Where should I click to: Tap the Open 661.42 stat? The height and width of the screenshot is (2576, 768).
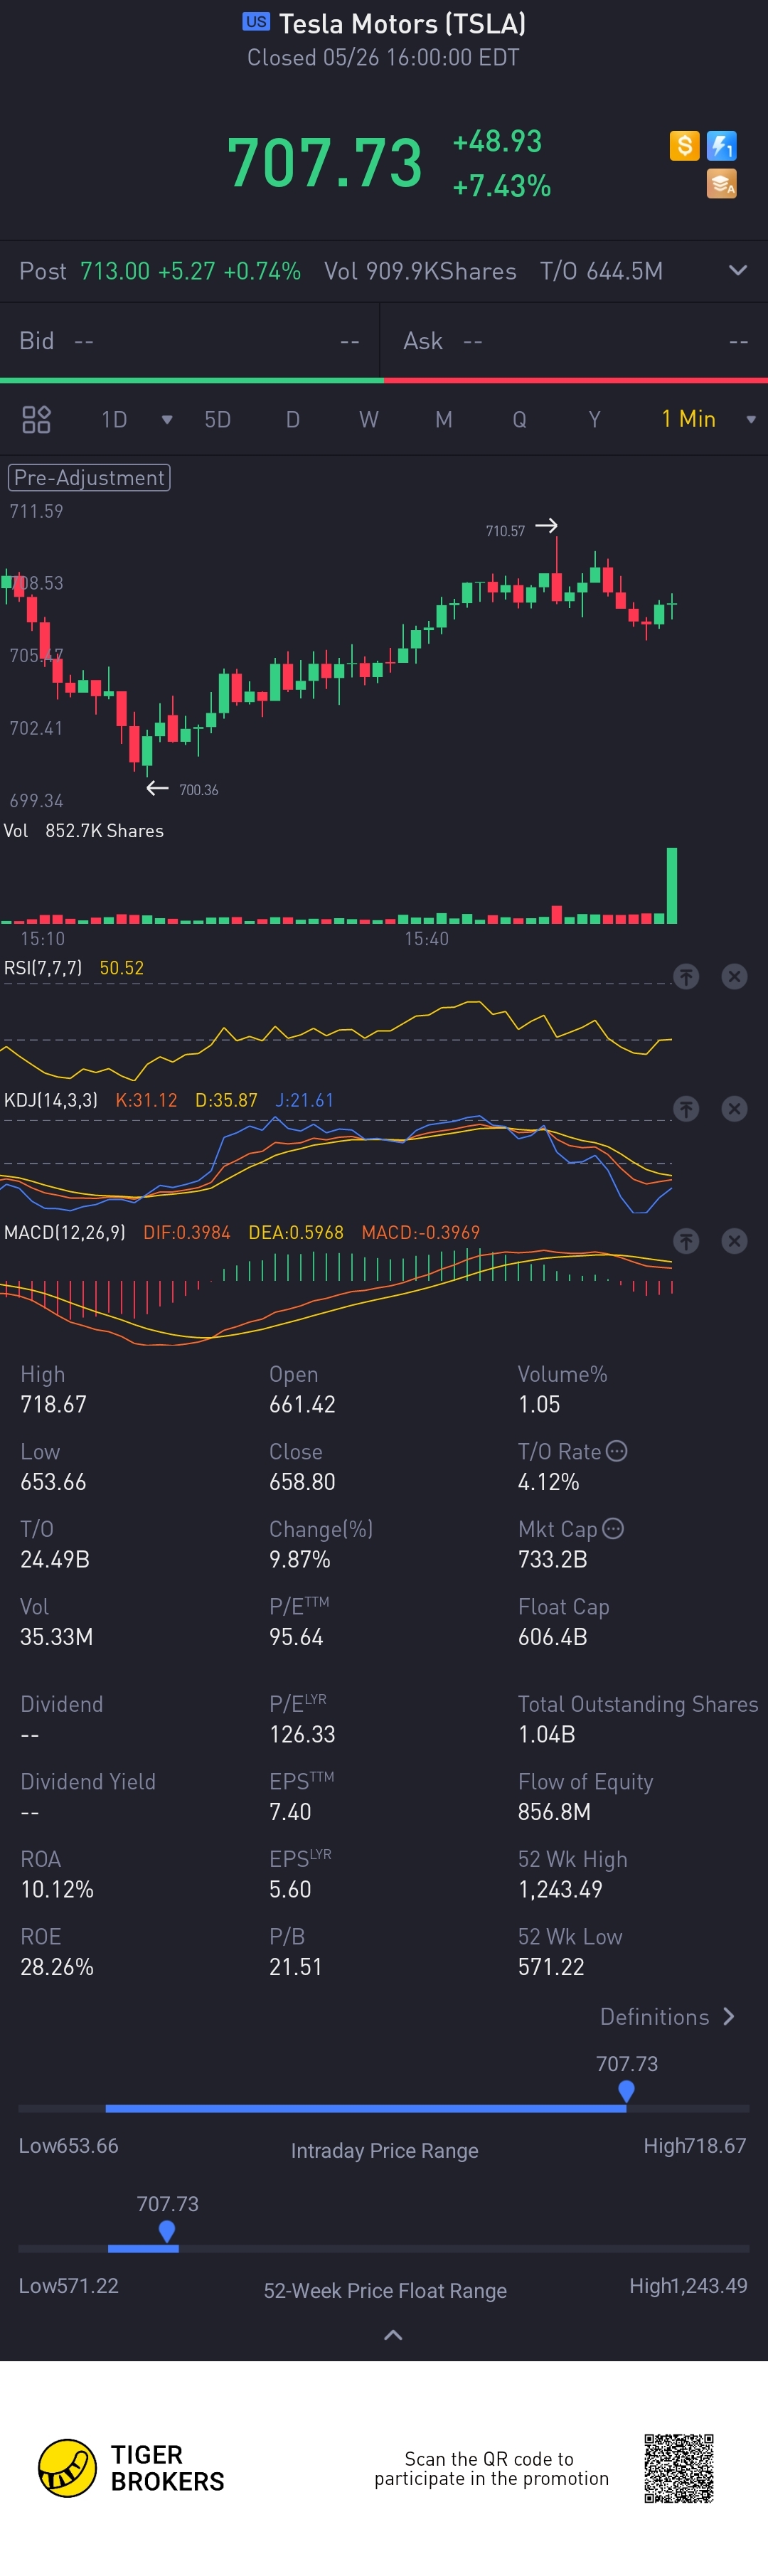(x=302, y=1388)
